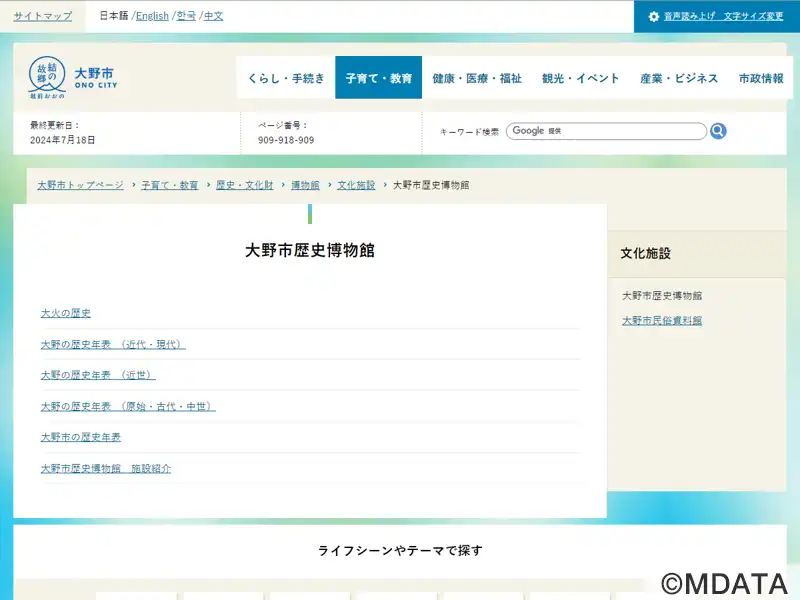Switch language to English
The image size is (800, 600).
pyautogui.click(x=152, y=16)
